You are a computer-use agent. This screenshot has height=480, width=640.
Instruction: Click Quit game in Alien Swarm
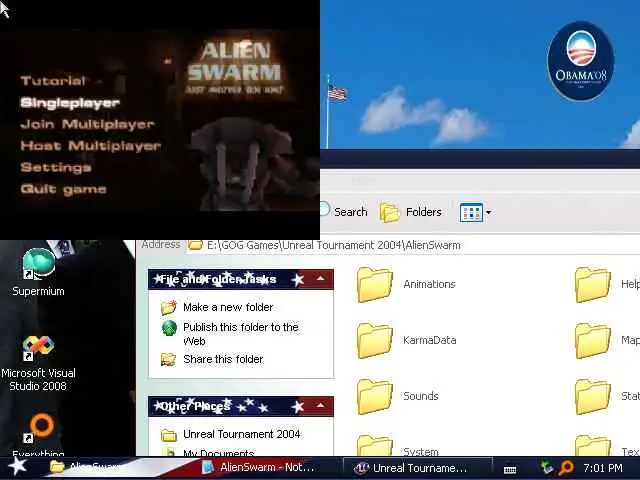[x=63, y=189]
